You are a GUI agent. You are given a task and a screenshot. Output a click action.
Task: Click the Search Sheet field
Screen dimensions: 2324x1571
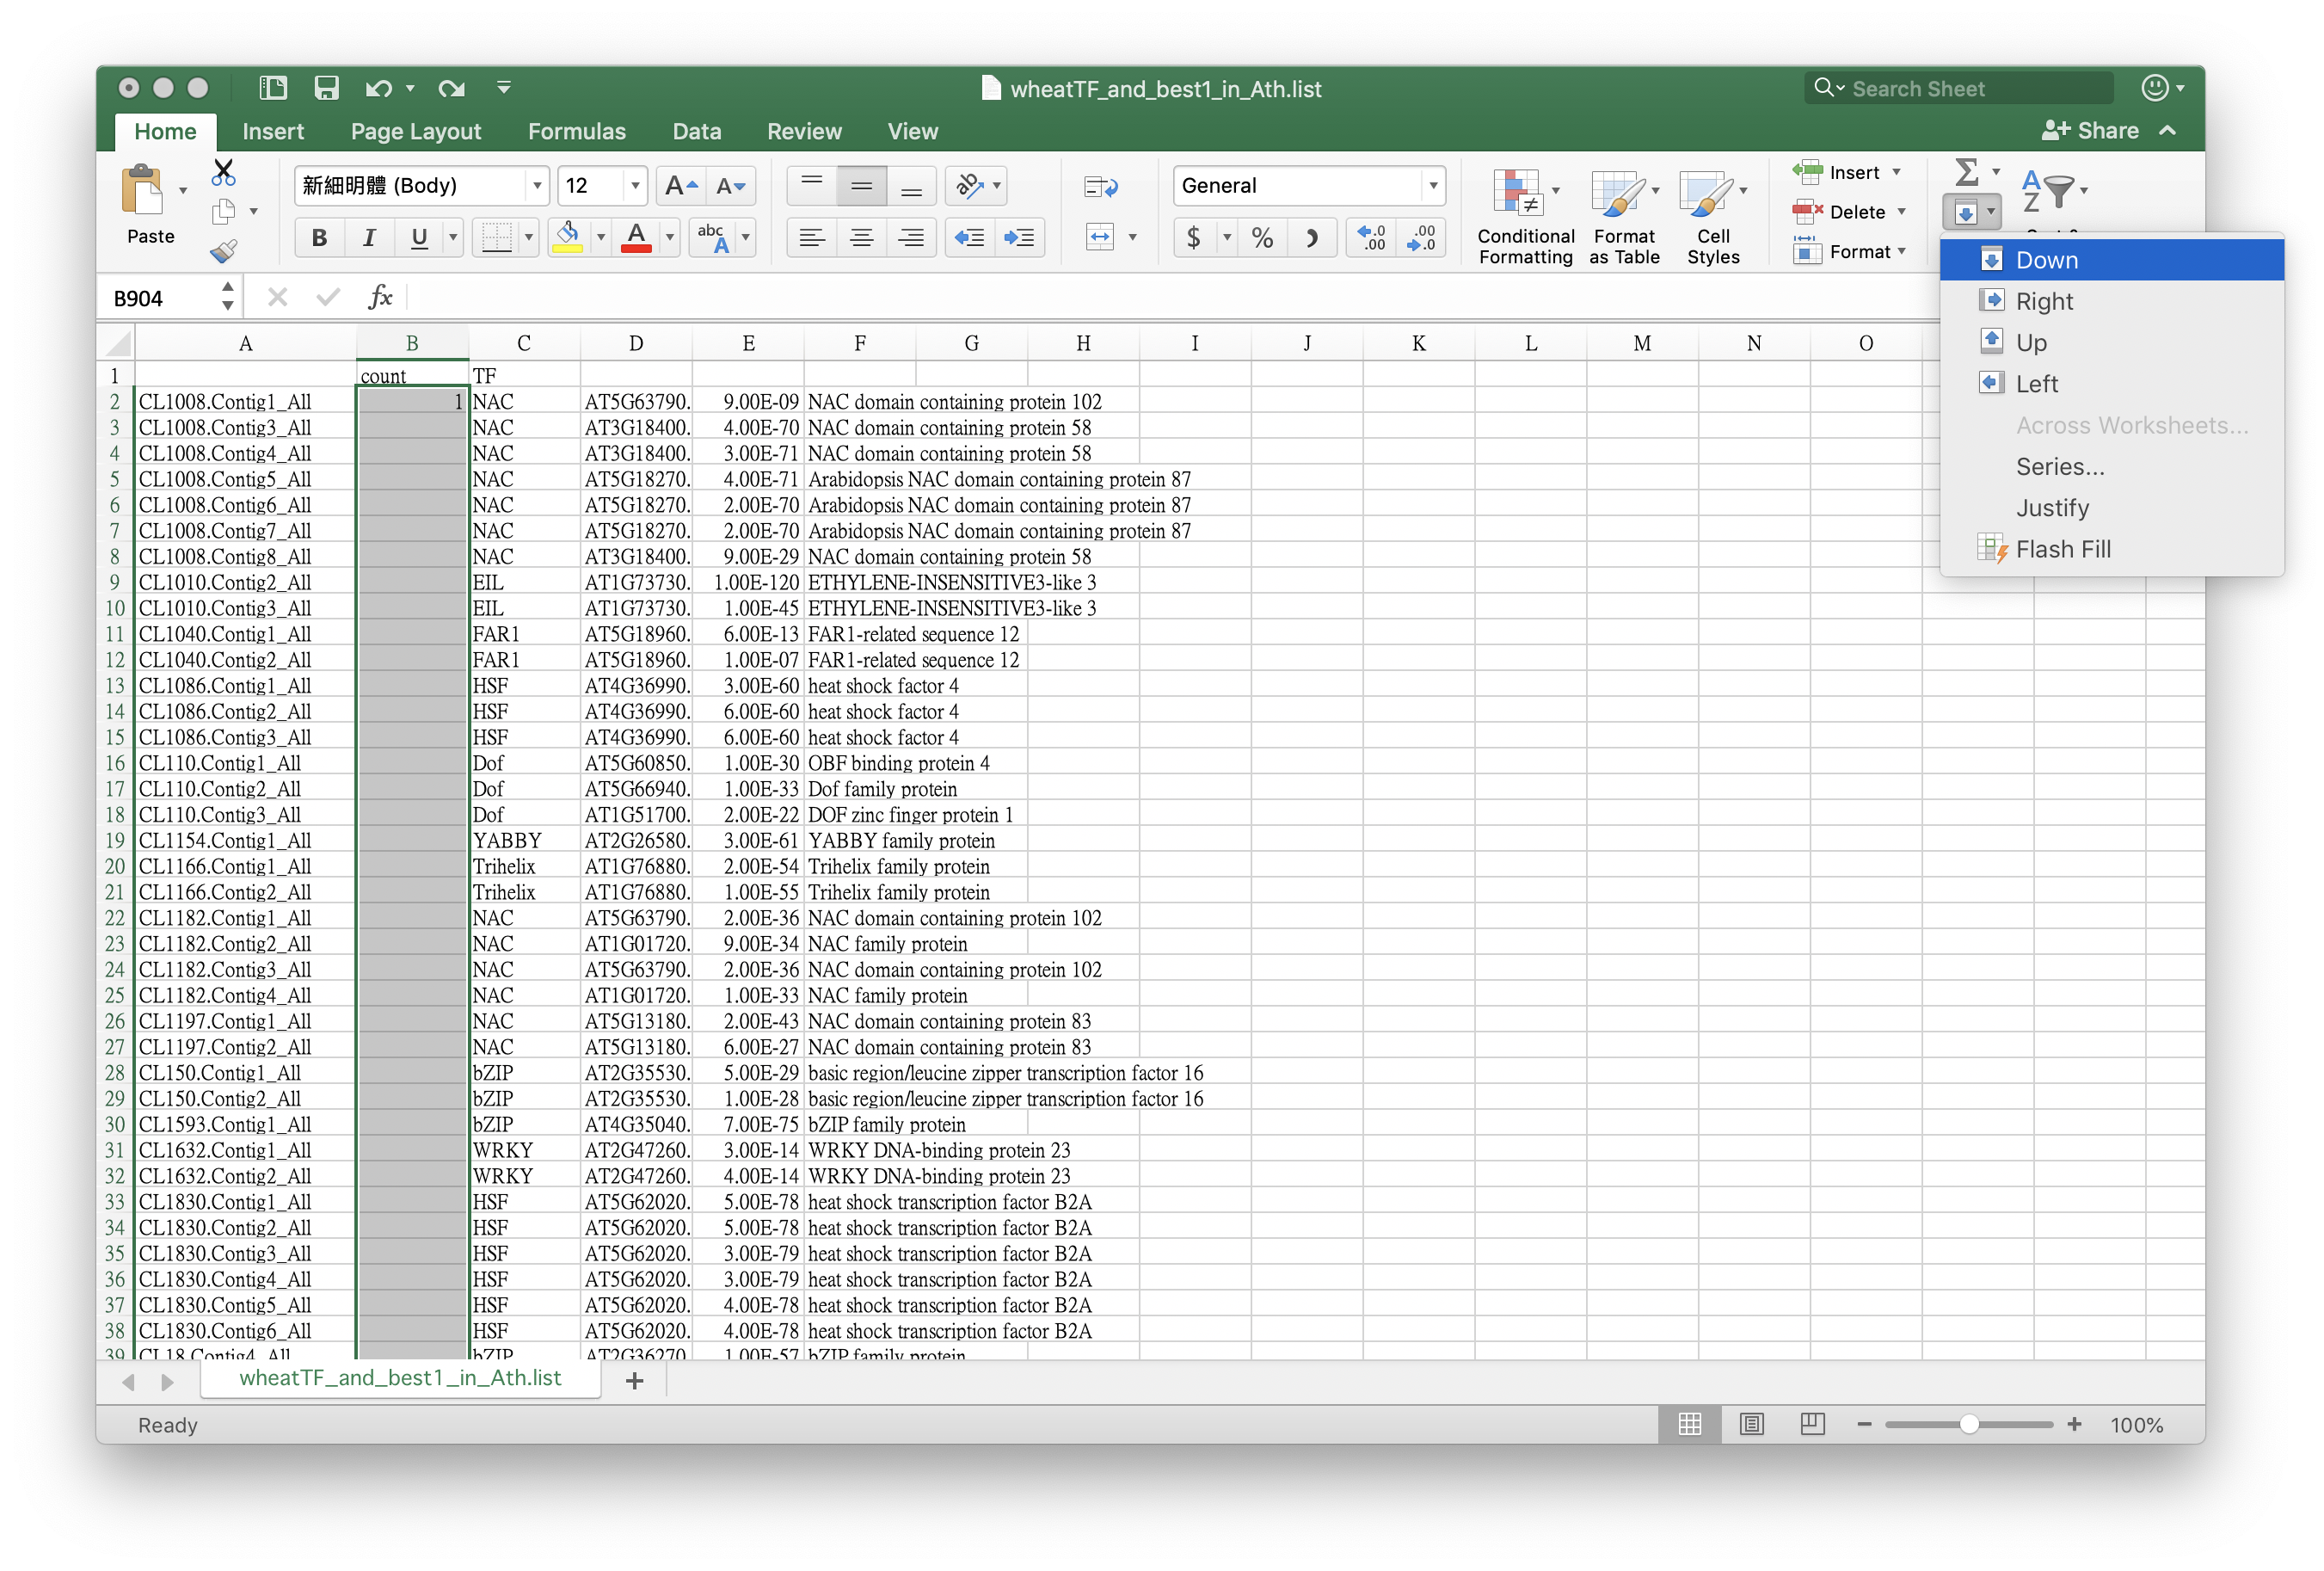(x=1960, y=88)
